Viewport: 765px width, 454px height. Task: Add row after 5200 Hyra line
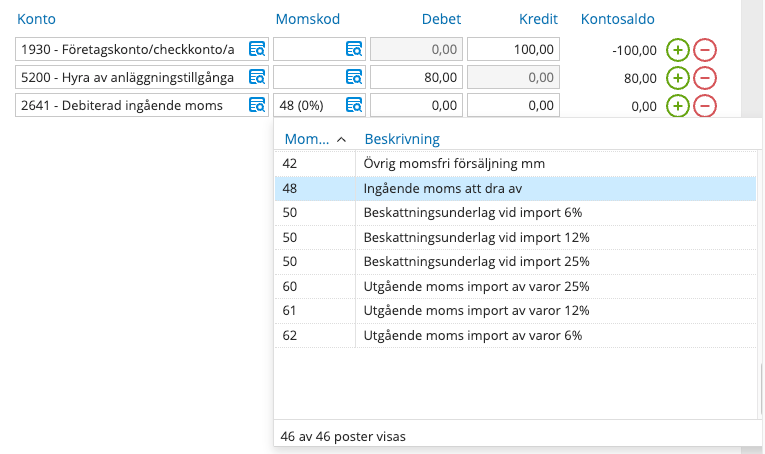tap(677, 78)
